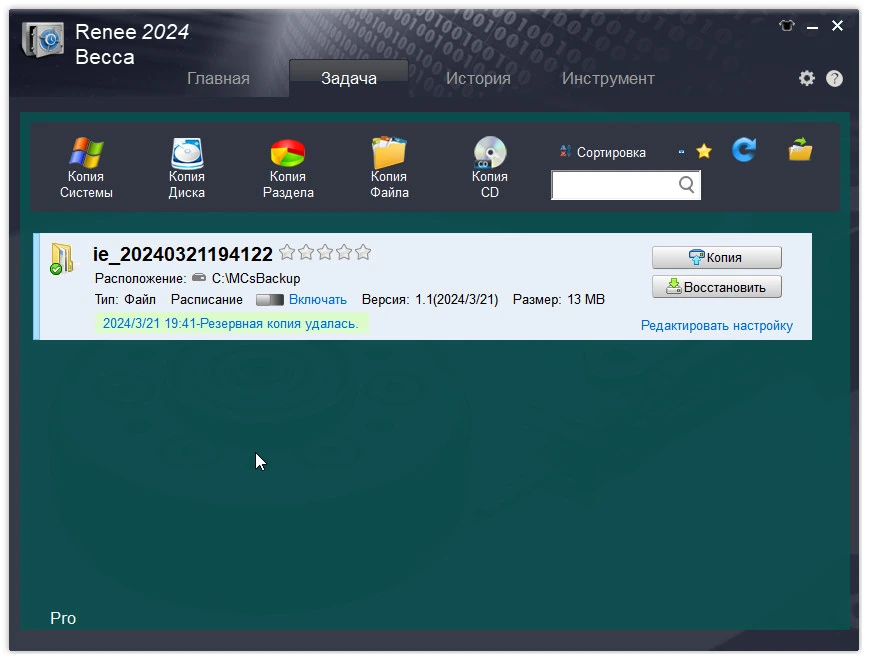This screenshot has height=665, width=873.
Task: Switch to the Главная tab
Action: pos(218,79)
